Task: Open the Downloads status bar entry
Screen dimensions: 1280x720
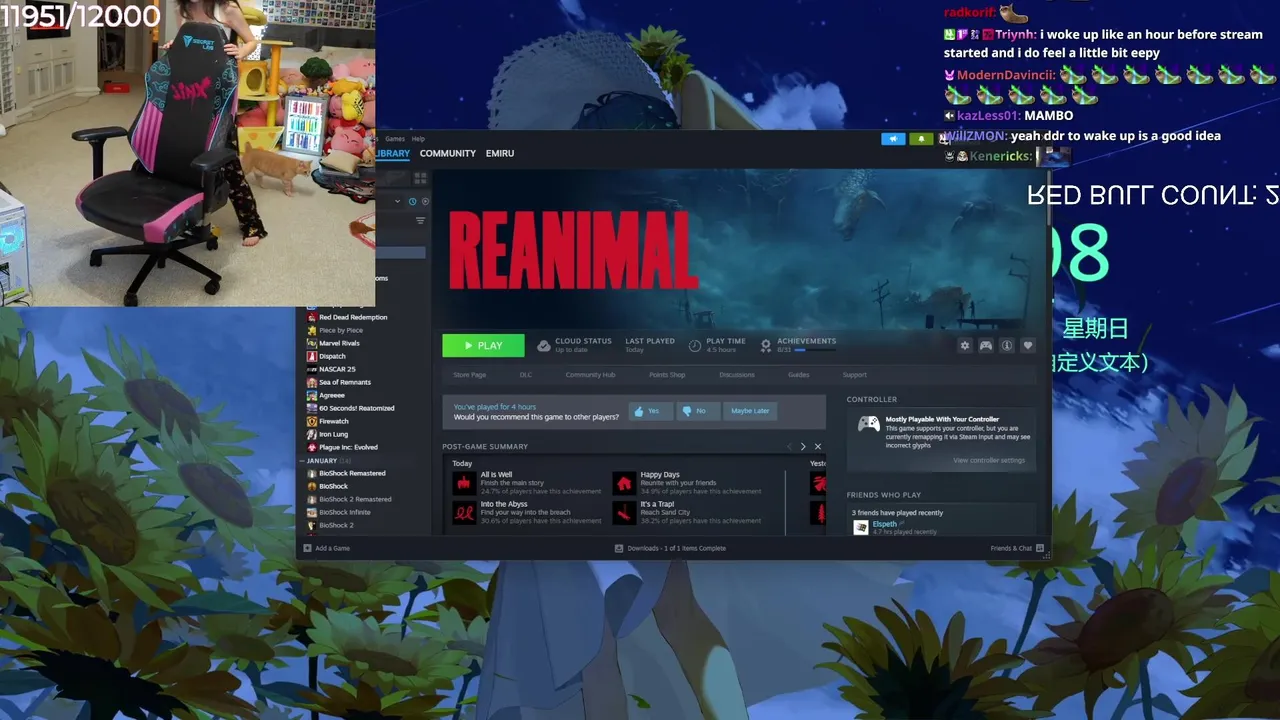Action: tap(670, 548)
